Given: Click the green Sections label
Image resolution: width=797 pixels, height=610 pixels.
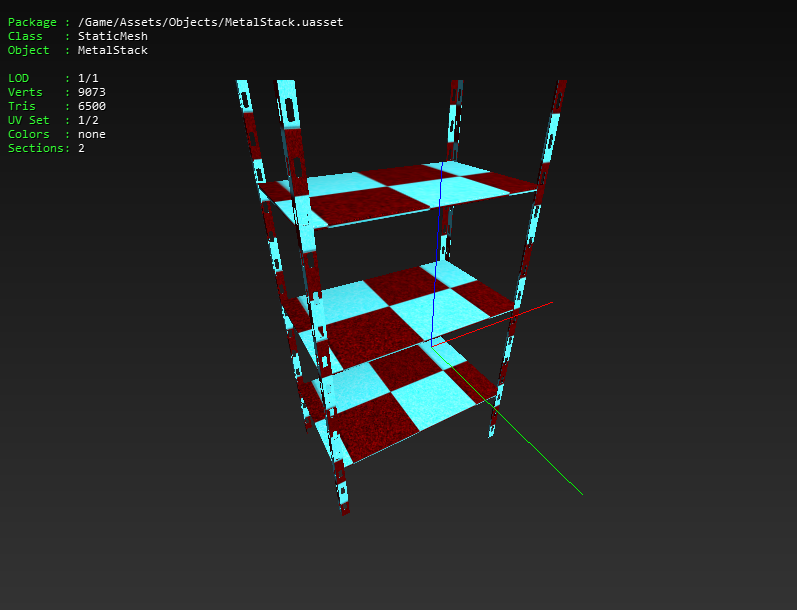Looking at the screenshot, I should point(36,148).
